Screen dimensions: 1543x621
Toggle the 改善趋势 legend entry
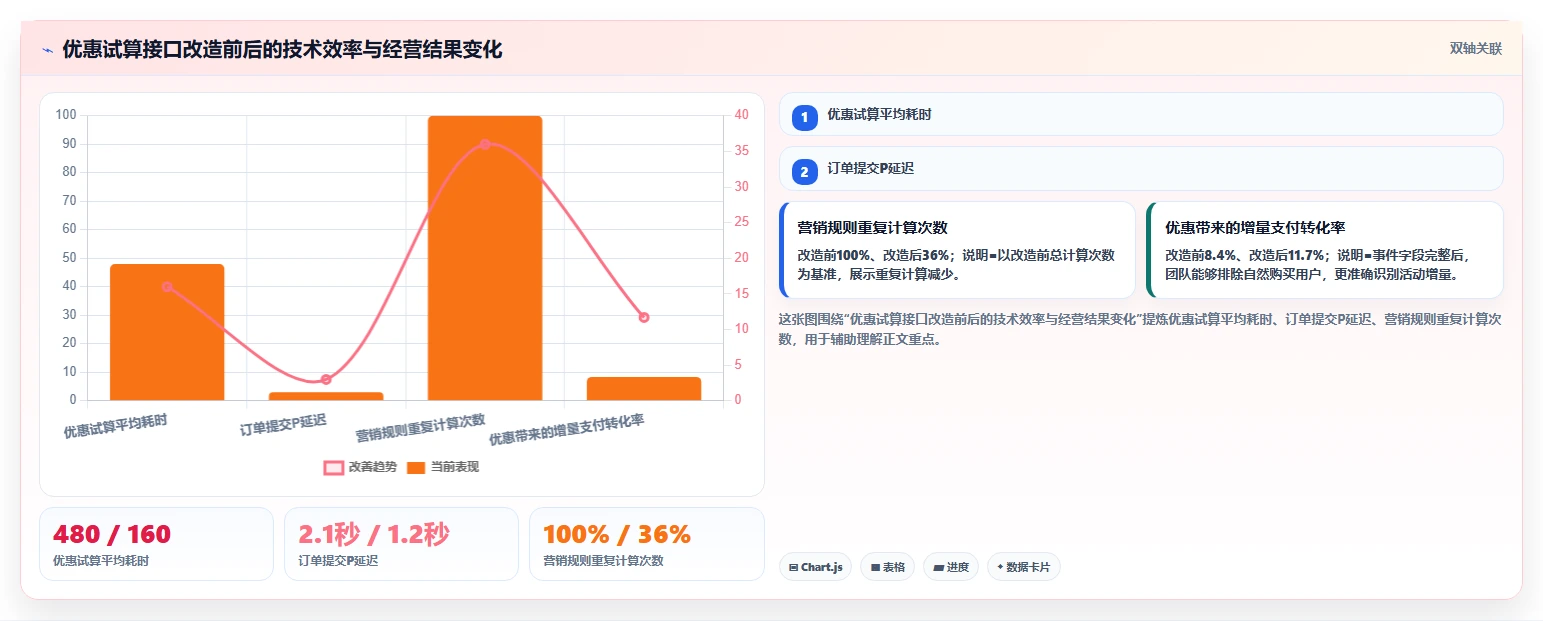coord(360,467)
